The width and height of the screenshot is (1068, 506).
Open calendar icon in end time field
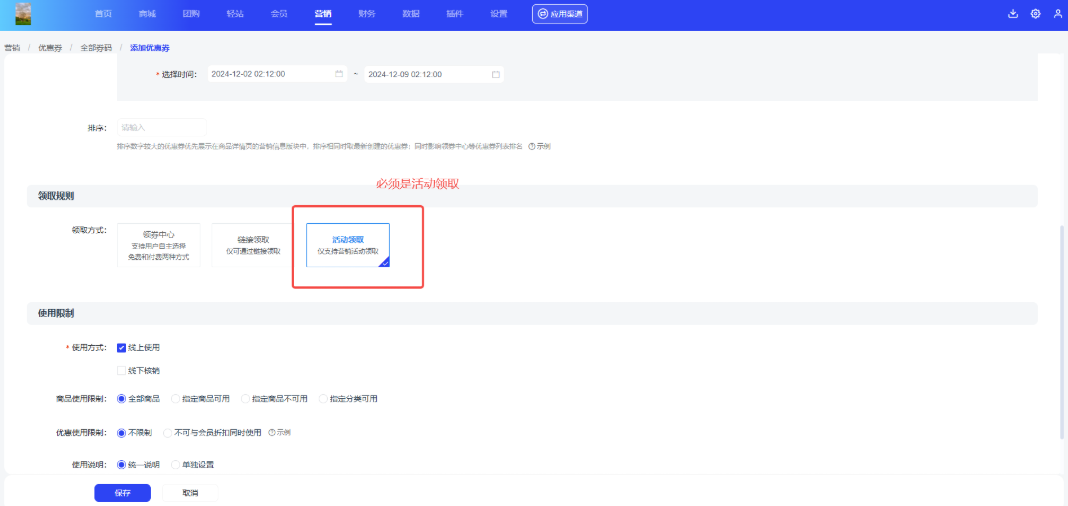click(495, 74)
